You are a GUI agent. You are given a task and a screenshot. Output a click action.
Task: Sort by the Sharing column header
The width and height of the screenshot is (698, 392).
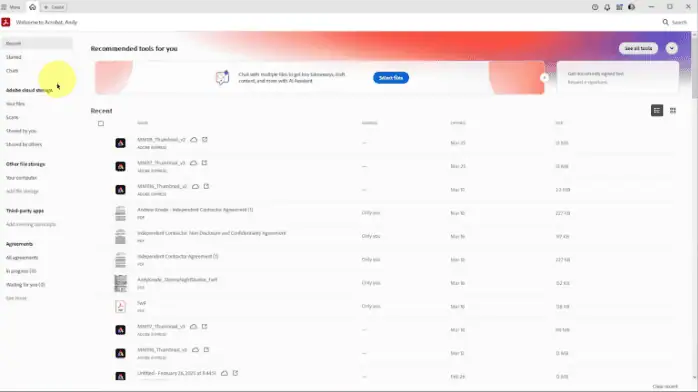pyautogui.click(x=369, y=123)
